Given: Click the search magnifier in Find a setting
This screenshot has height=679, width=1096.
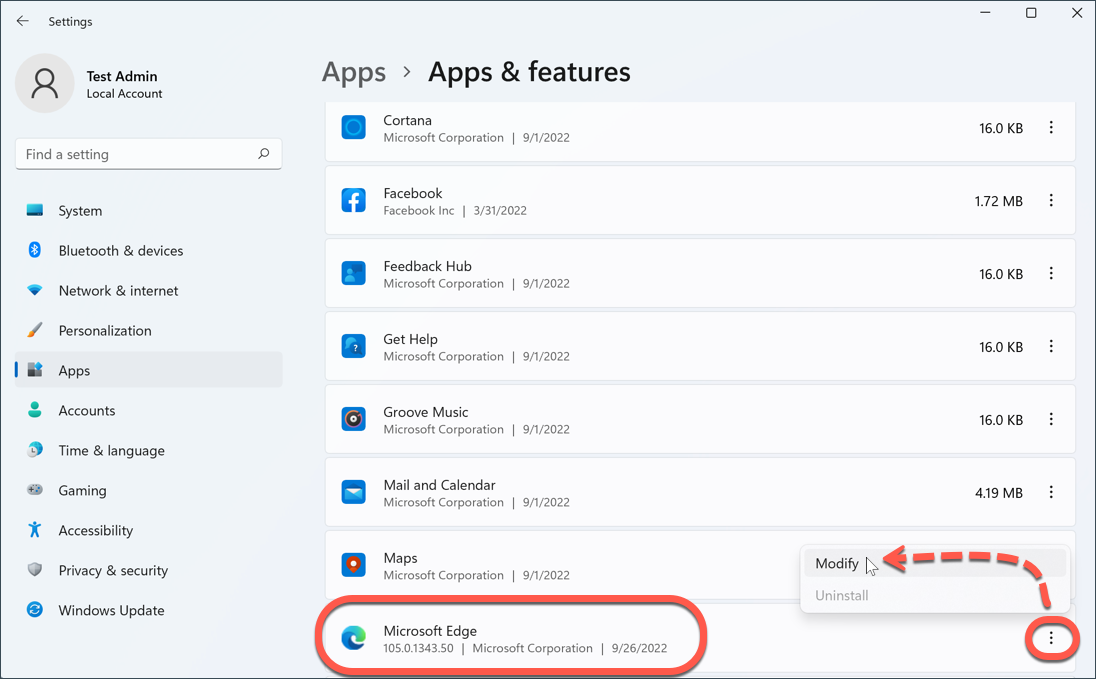Looking at the screenshot, I should coord(264,153).
